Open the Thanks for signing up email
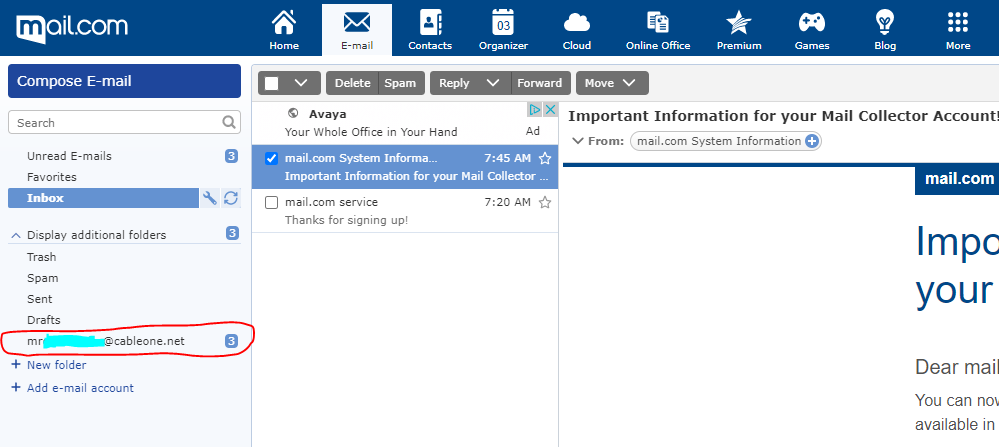 [405, 211]
